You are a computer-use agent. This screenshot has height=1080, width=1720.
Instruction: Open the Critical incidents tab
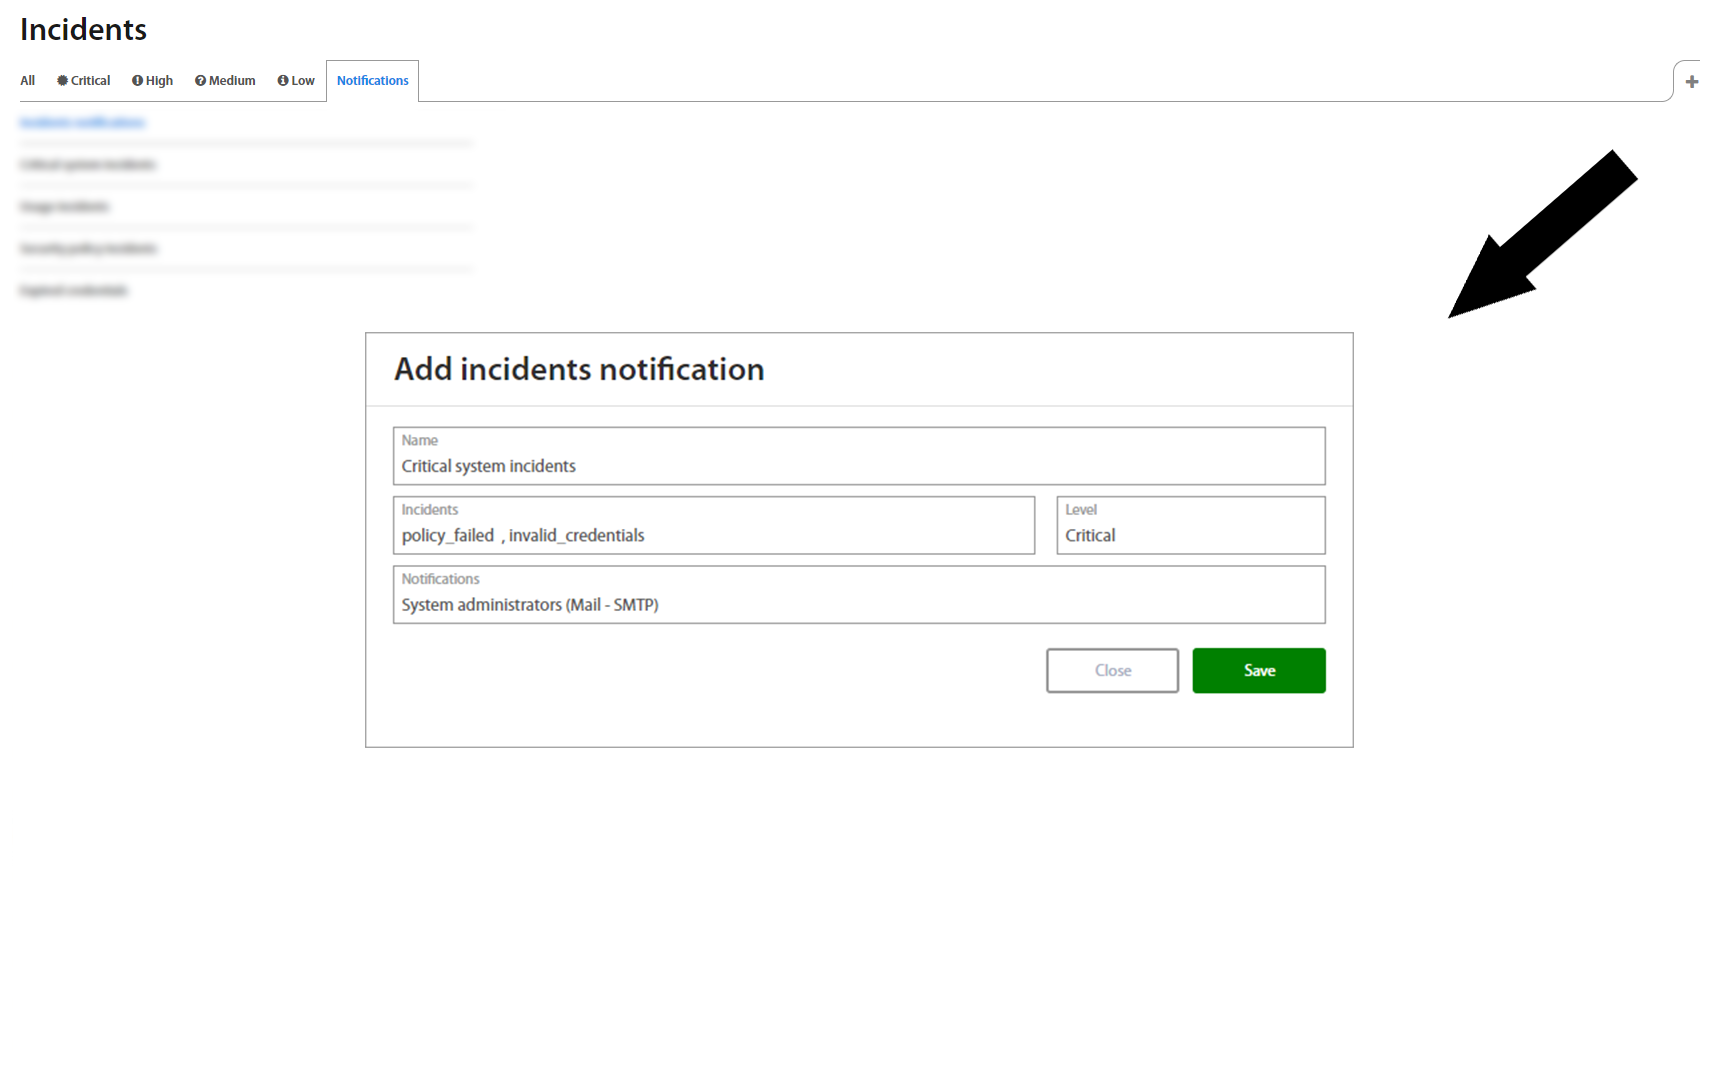tap(84, 81)
